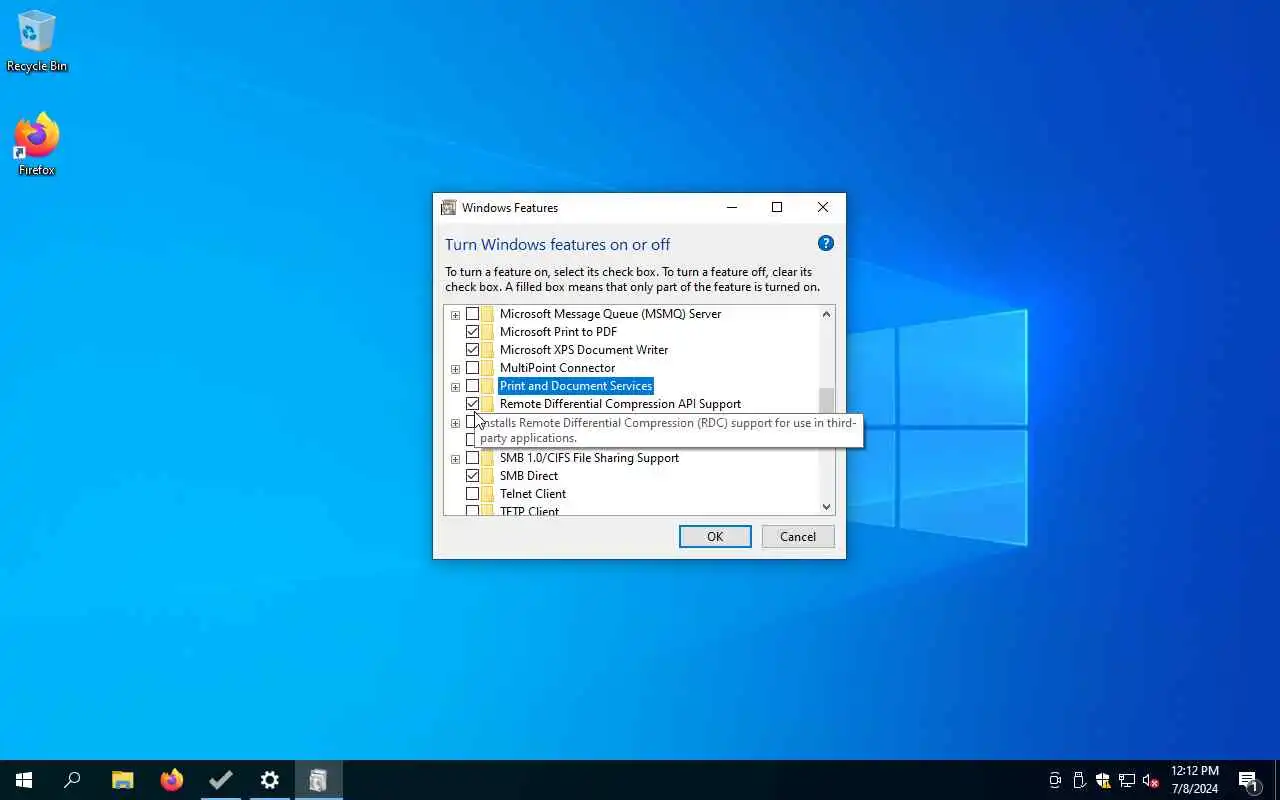Open the network tray icon
Screen dimensions: 1280x800
[1127, 780]
